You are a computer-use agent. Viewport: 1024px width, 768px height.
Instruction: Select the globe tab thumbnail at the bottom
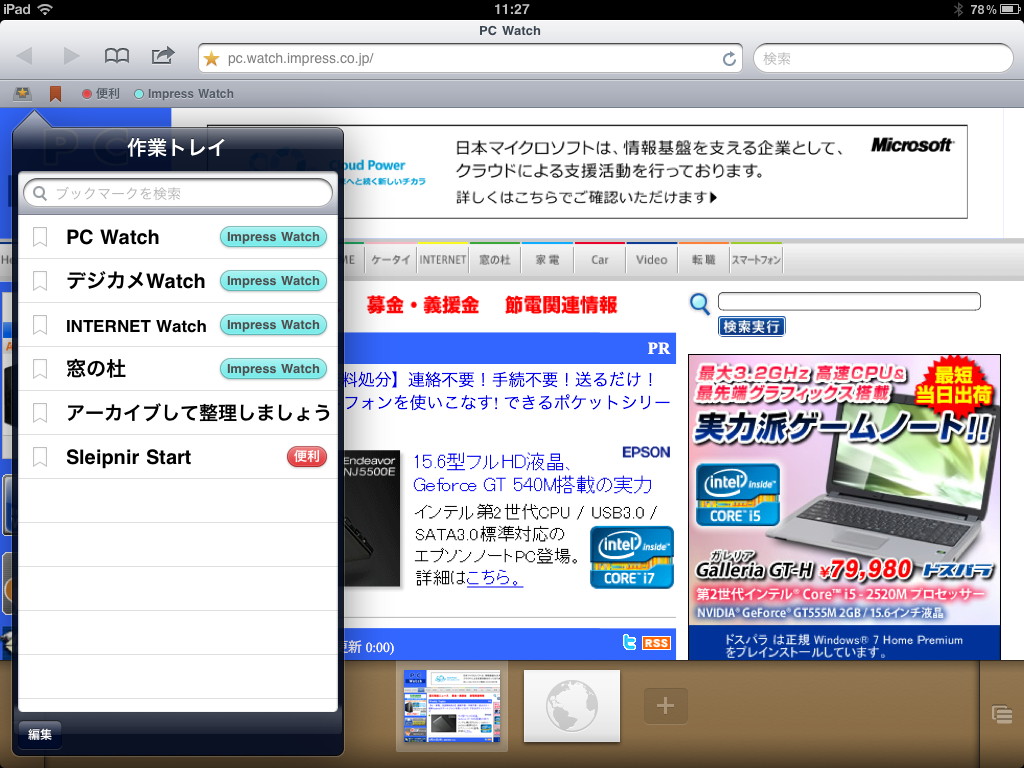pos(571,706)
